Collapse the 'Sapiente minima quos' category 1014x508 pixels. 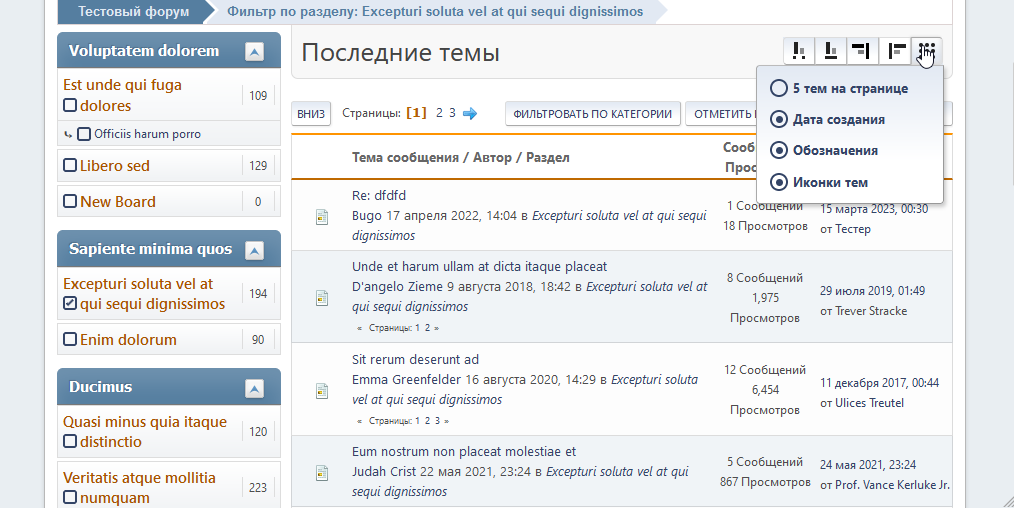pos(254,249)
